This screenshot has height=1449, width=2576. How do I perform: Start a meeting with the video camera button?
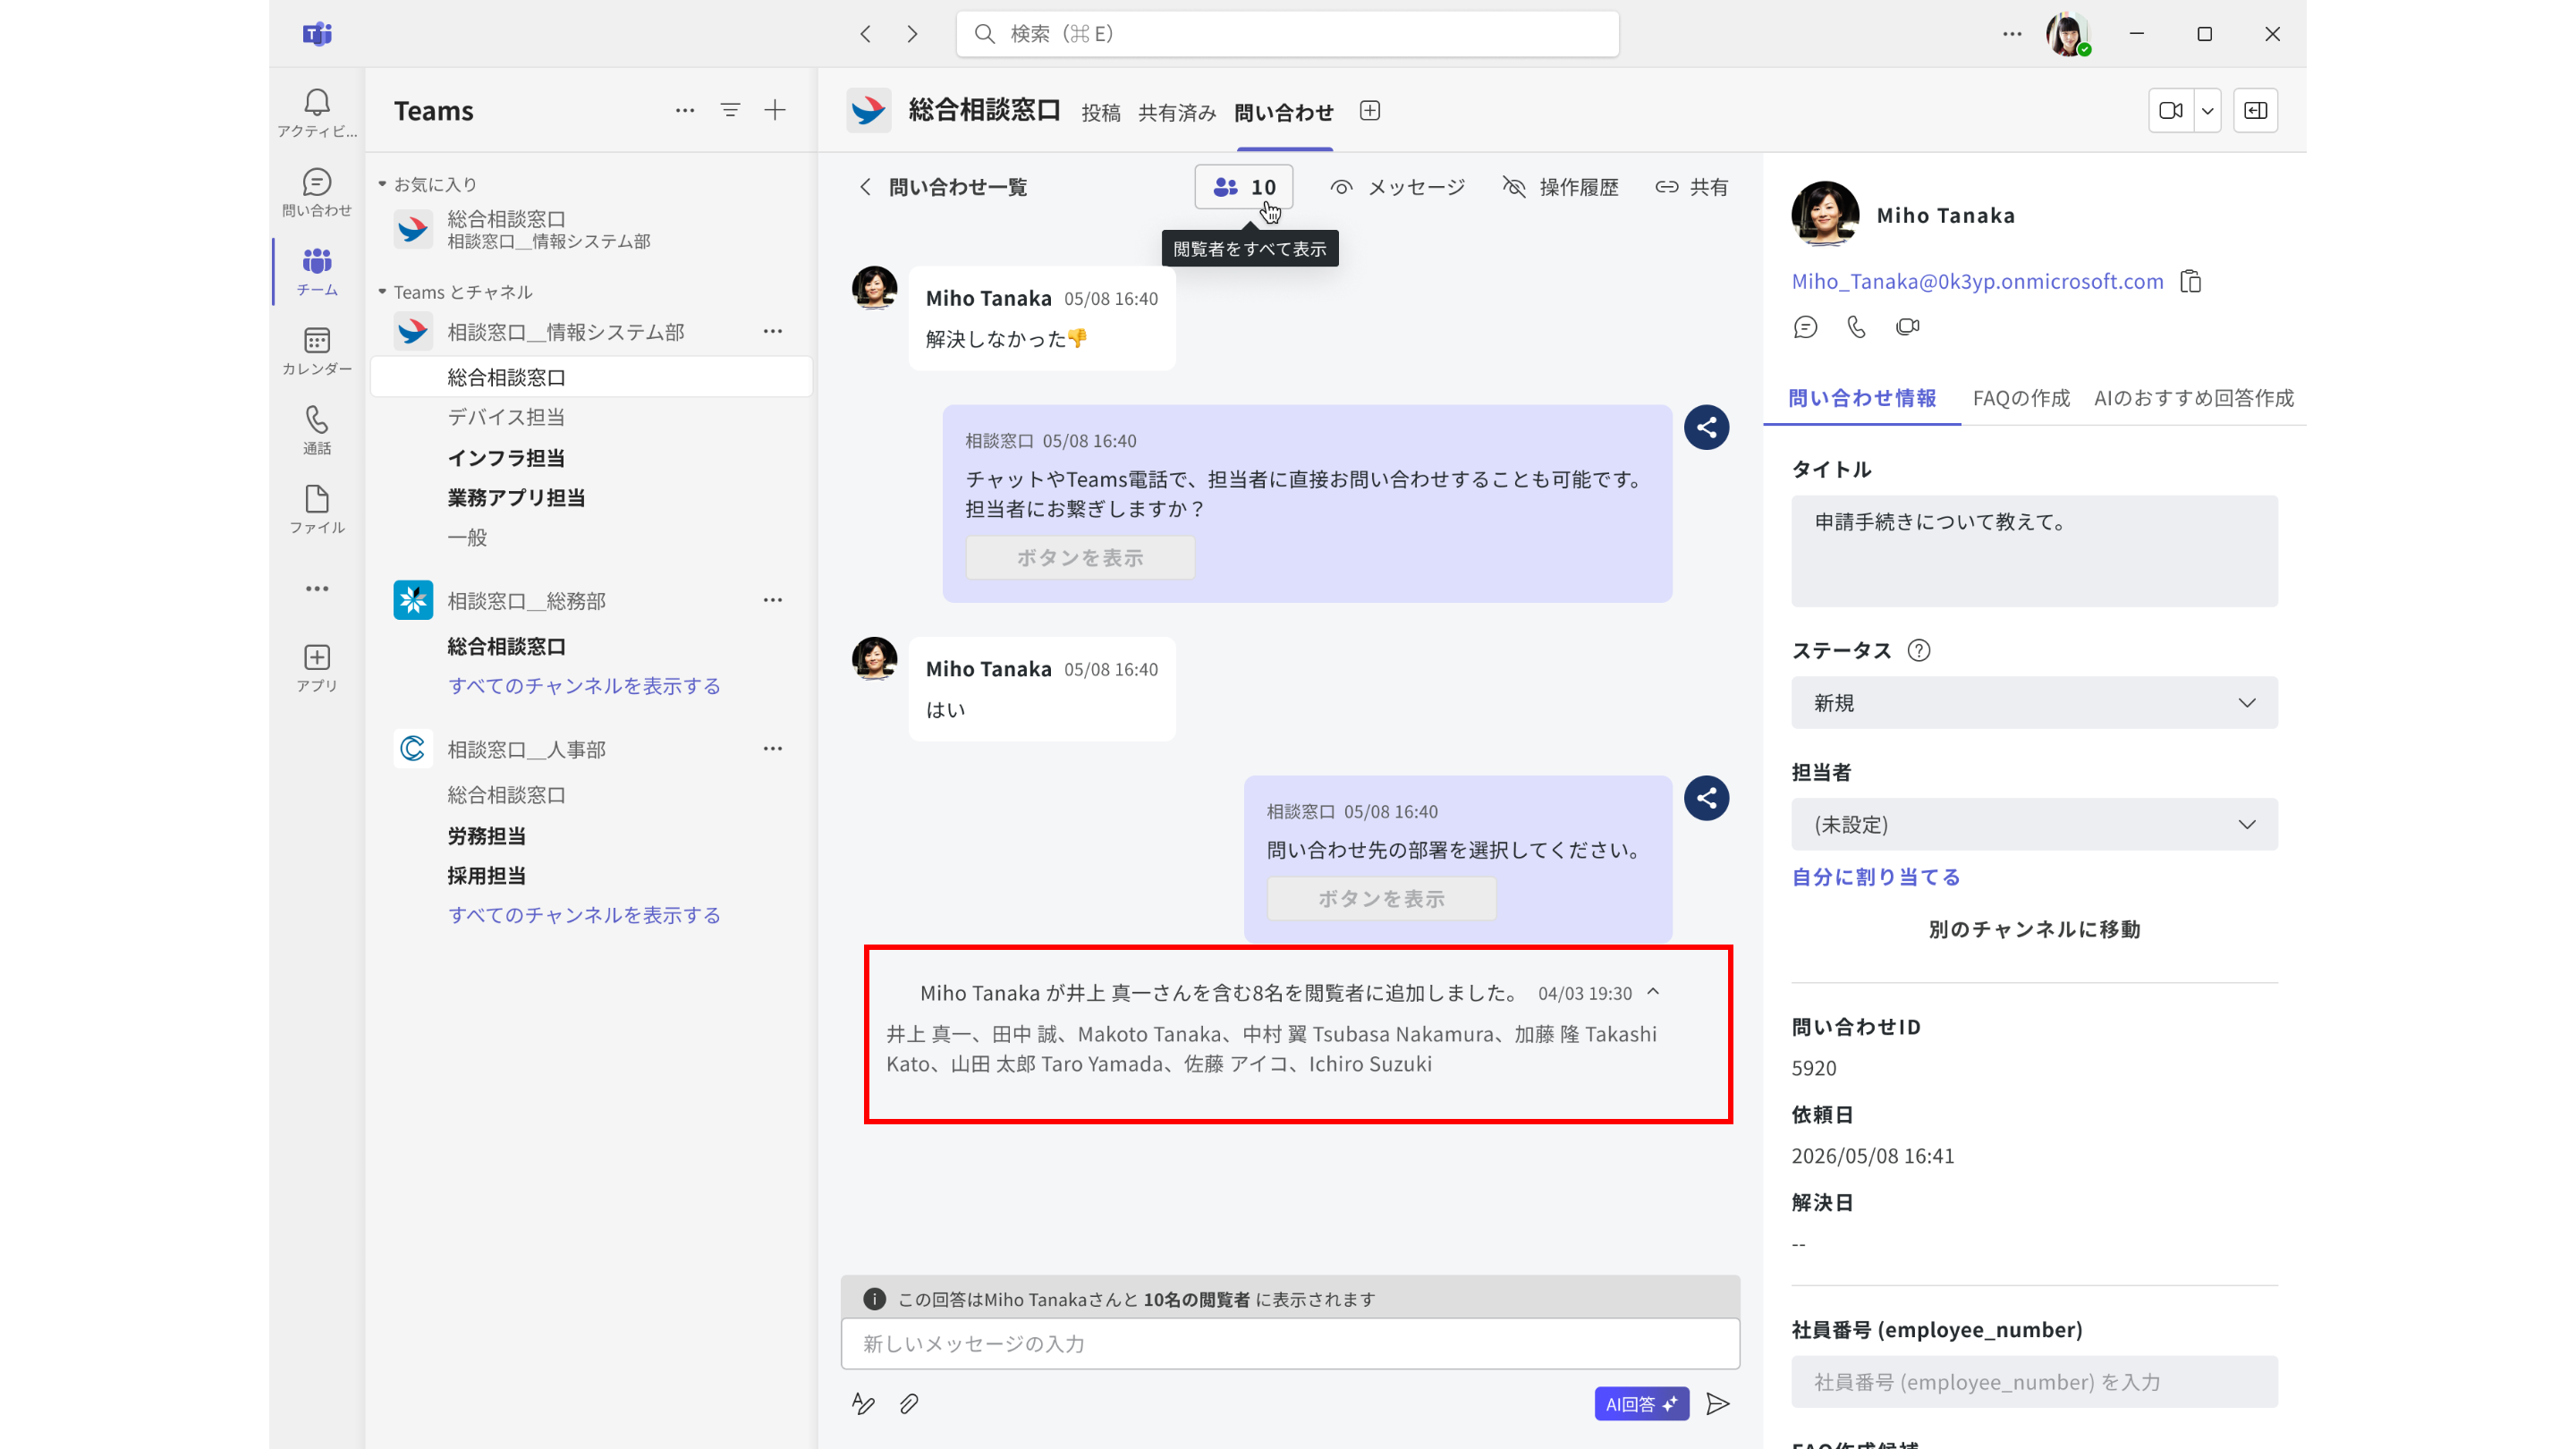(x=2171, y=111)
